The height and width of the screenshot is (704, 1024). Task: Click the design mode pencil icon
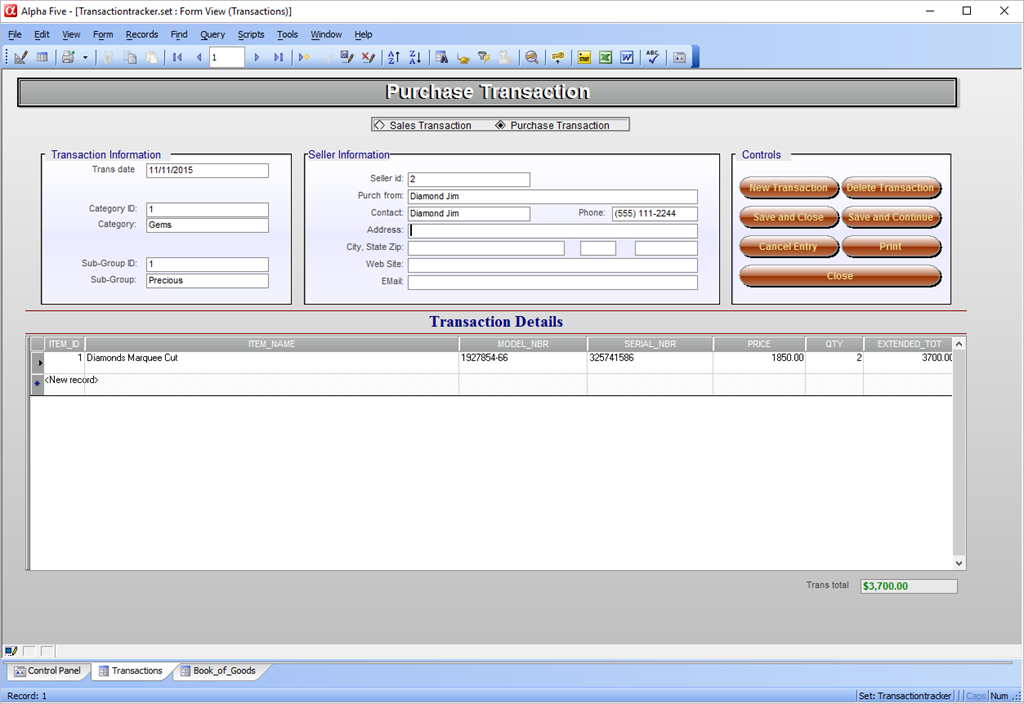(x=20, y=57)
